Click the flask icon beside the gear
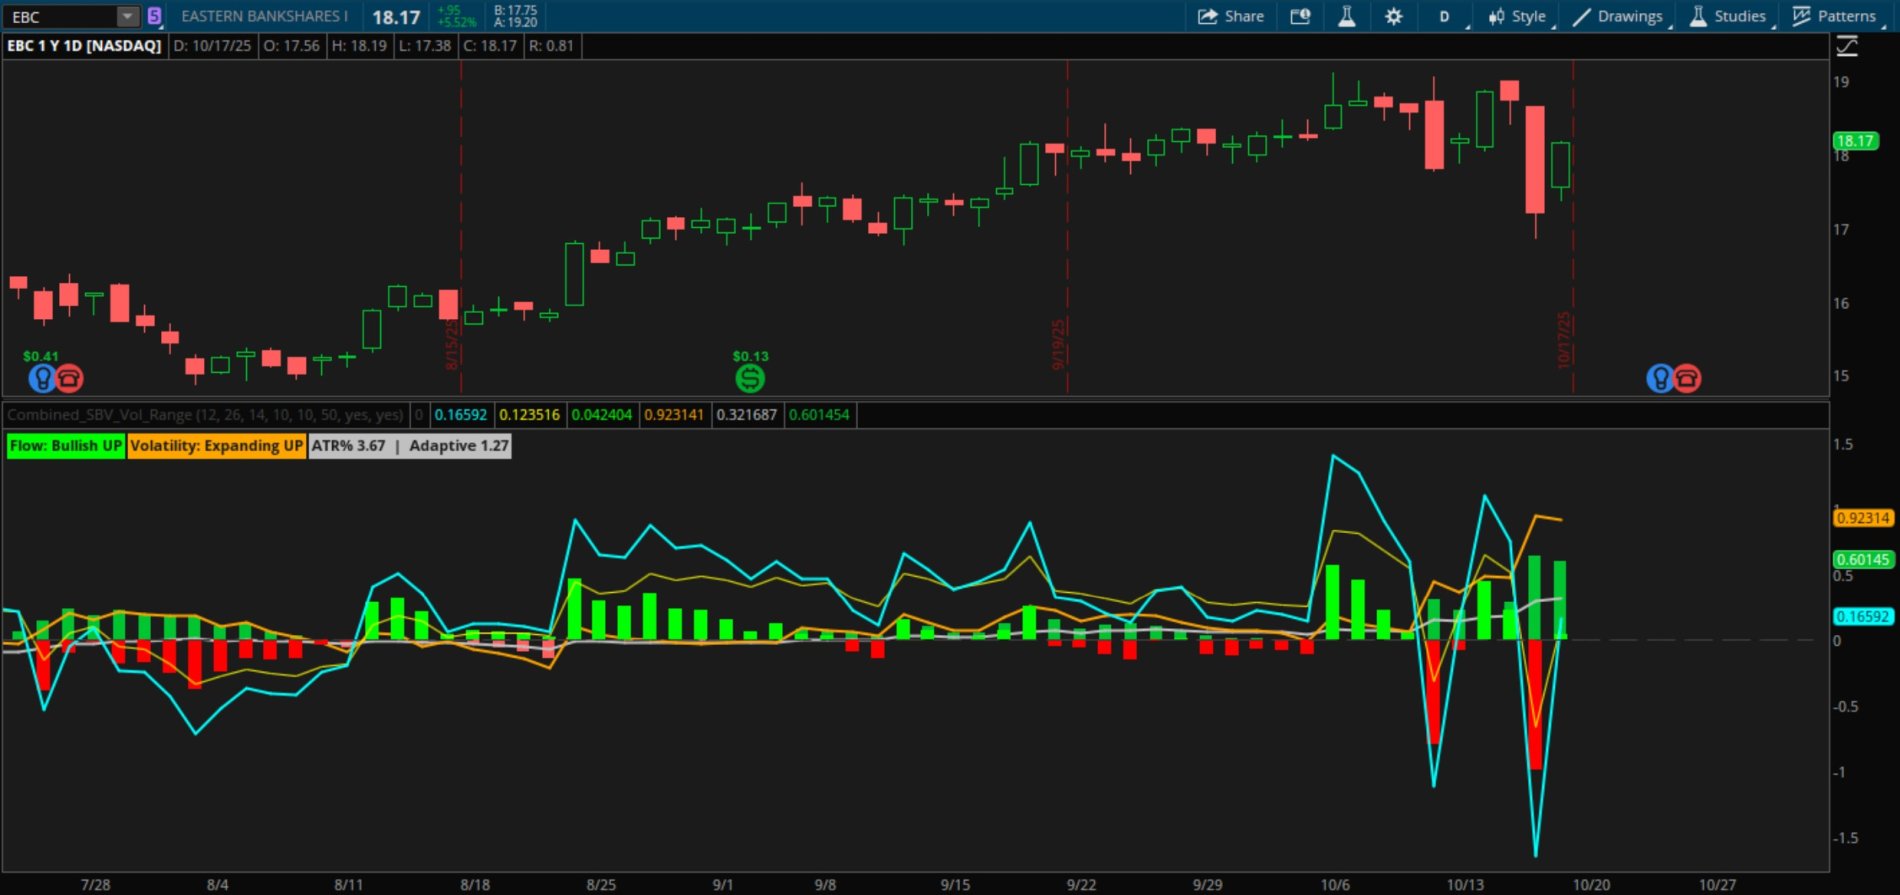The image size is (1900, 895). 1347,16
